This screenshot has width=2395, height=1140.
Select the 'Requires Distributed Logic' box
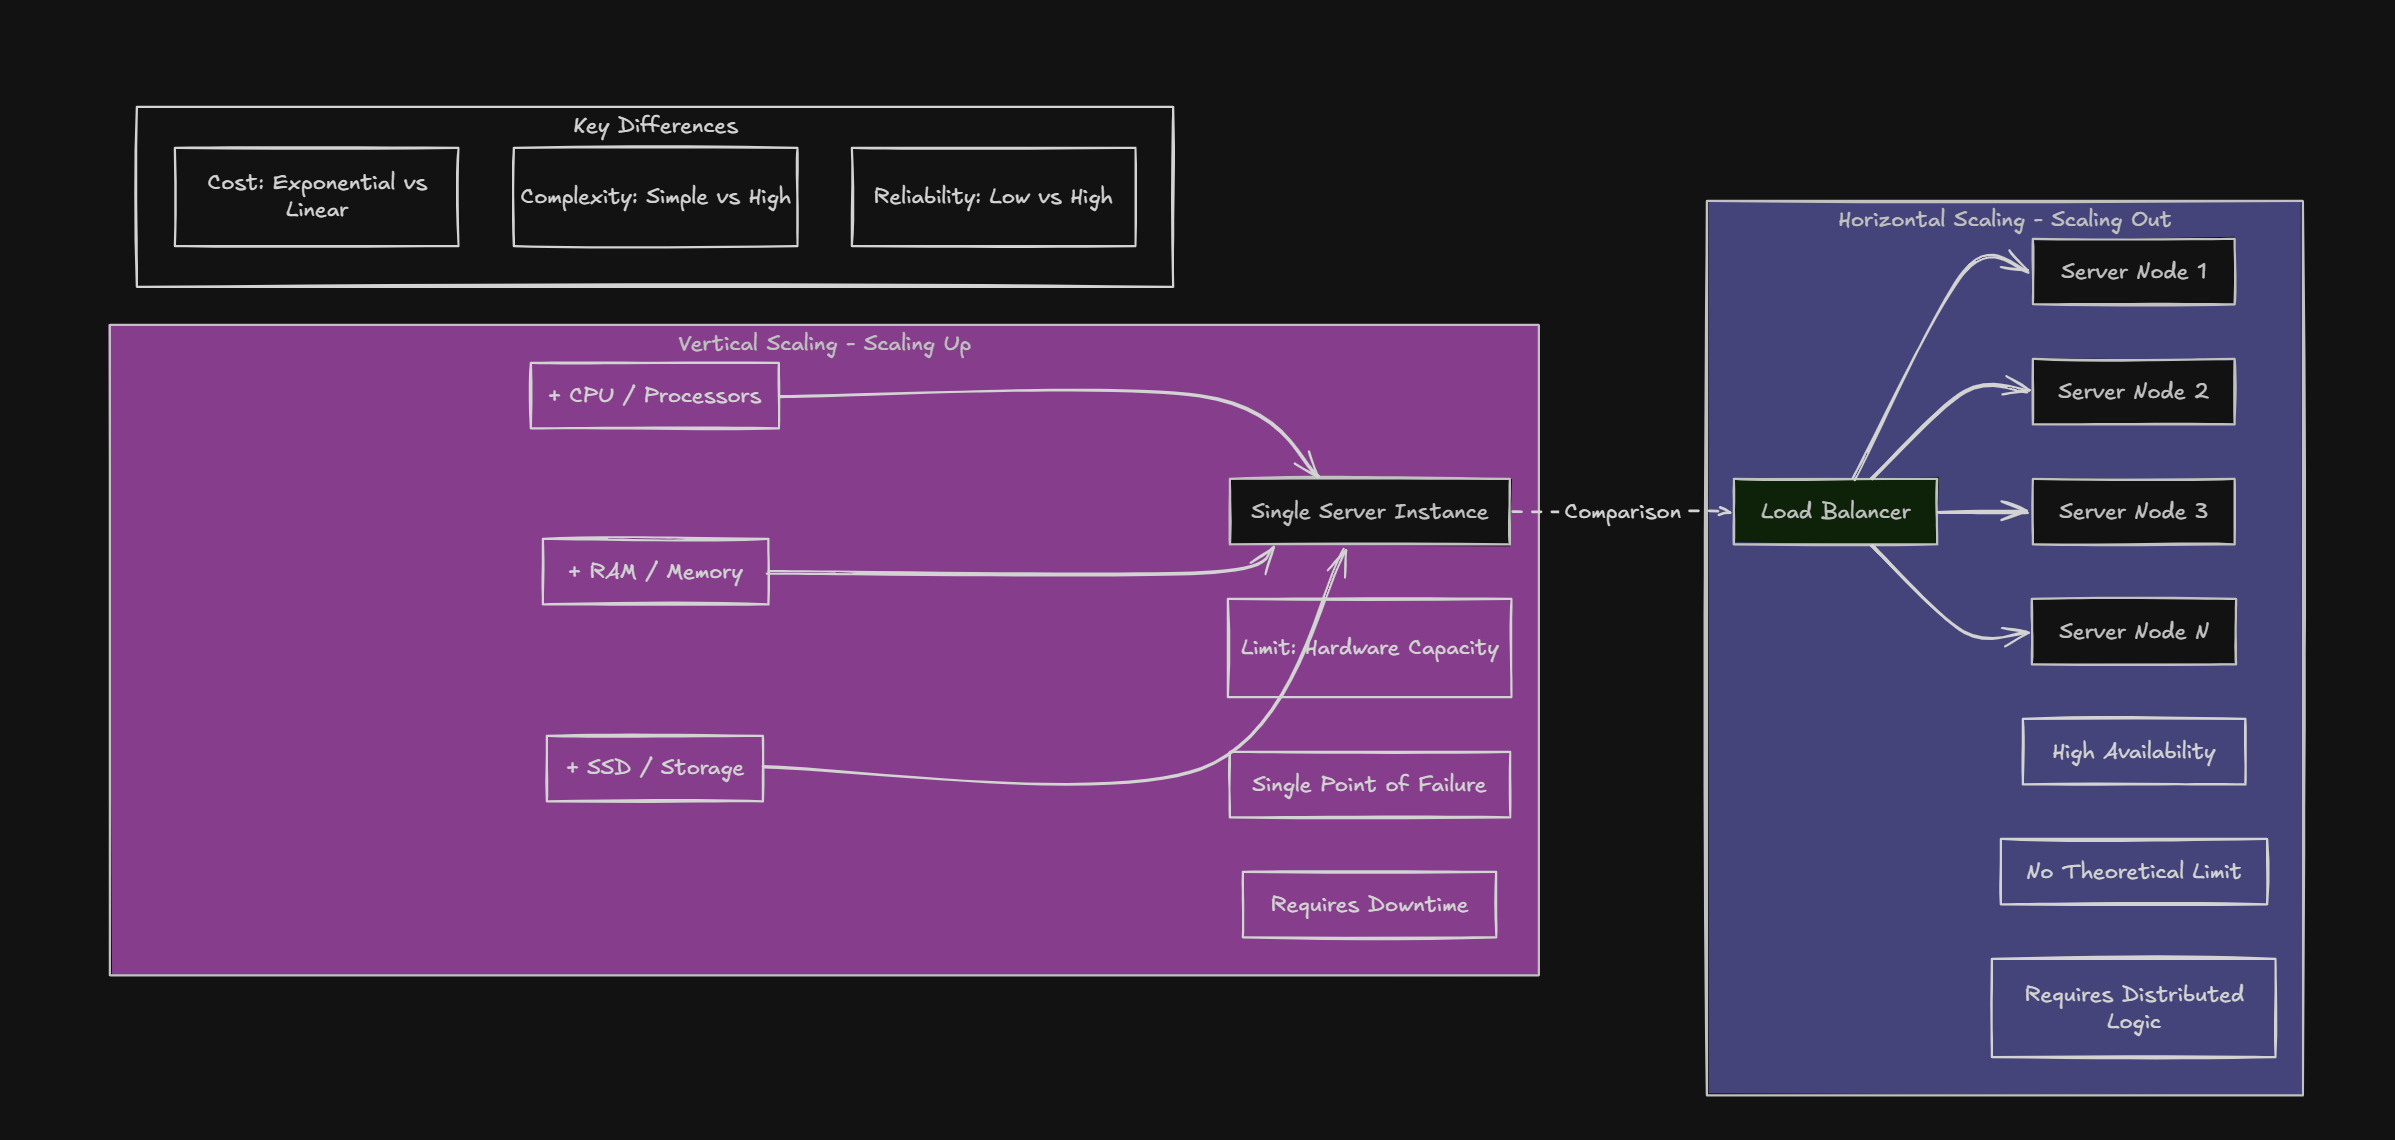click(2133, 1008)
